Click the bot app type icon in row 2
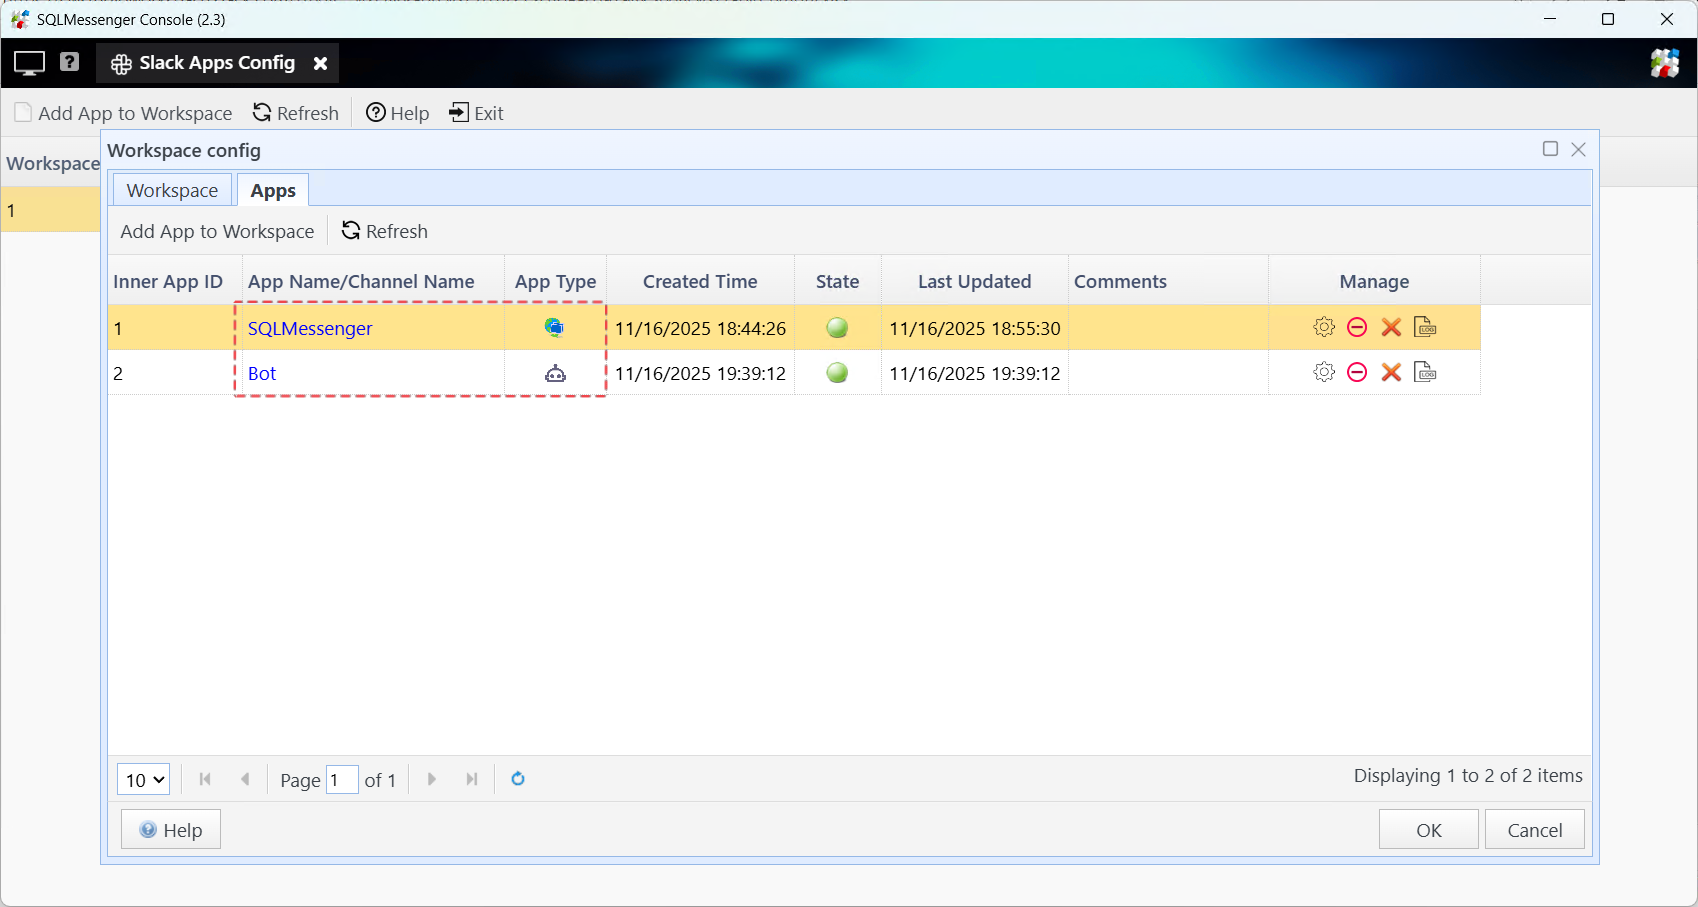Image resolution: width=1698 pixels, height=907 pixels. click(x=555, y=373)
